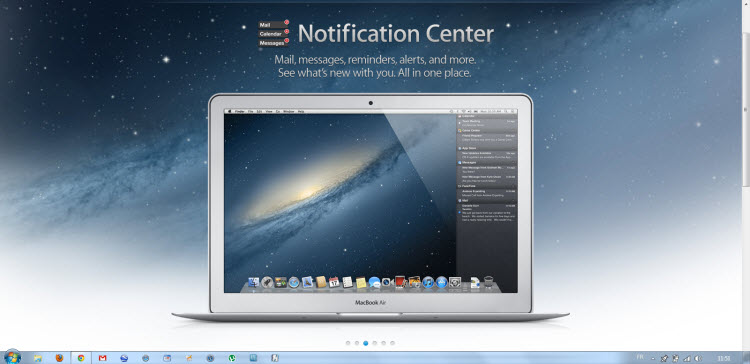Open the network signal tray icon
The image size is (750, 364).
tap(687, 358)
